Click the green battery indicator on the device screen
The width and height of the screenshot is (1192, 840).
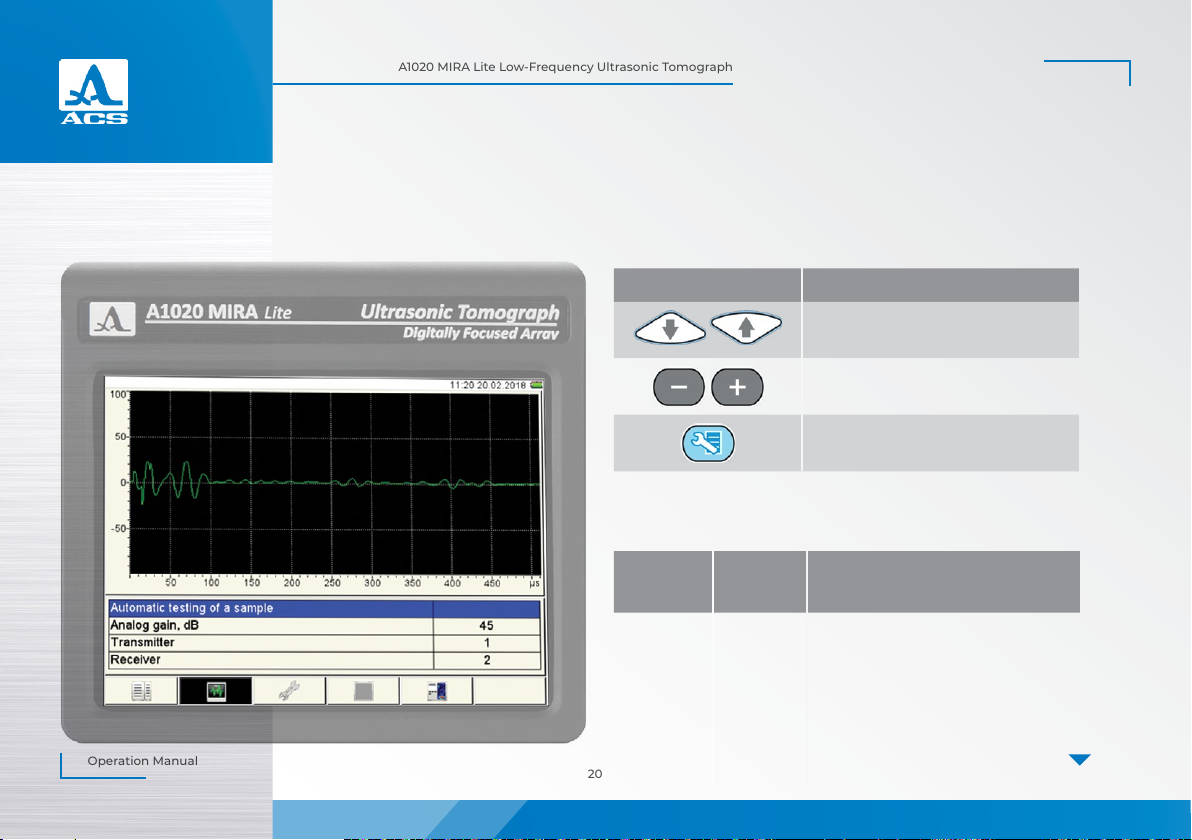537,385
